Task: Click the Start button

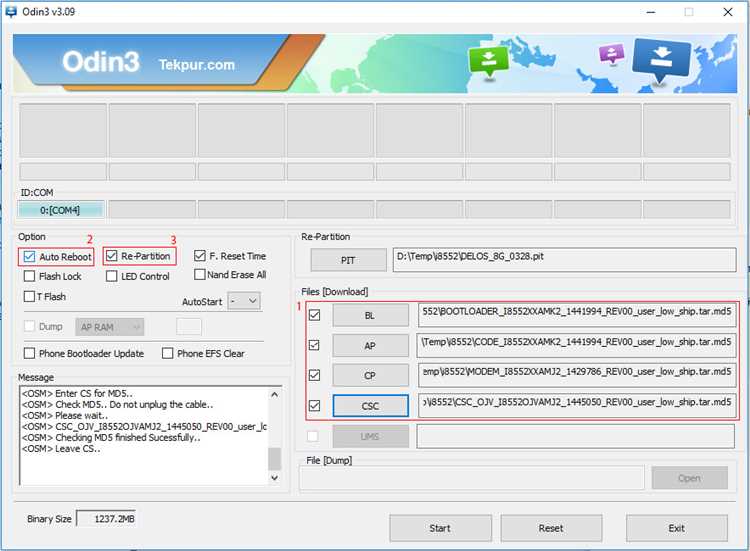Action: (x=441, y=528)
